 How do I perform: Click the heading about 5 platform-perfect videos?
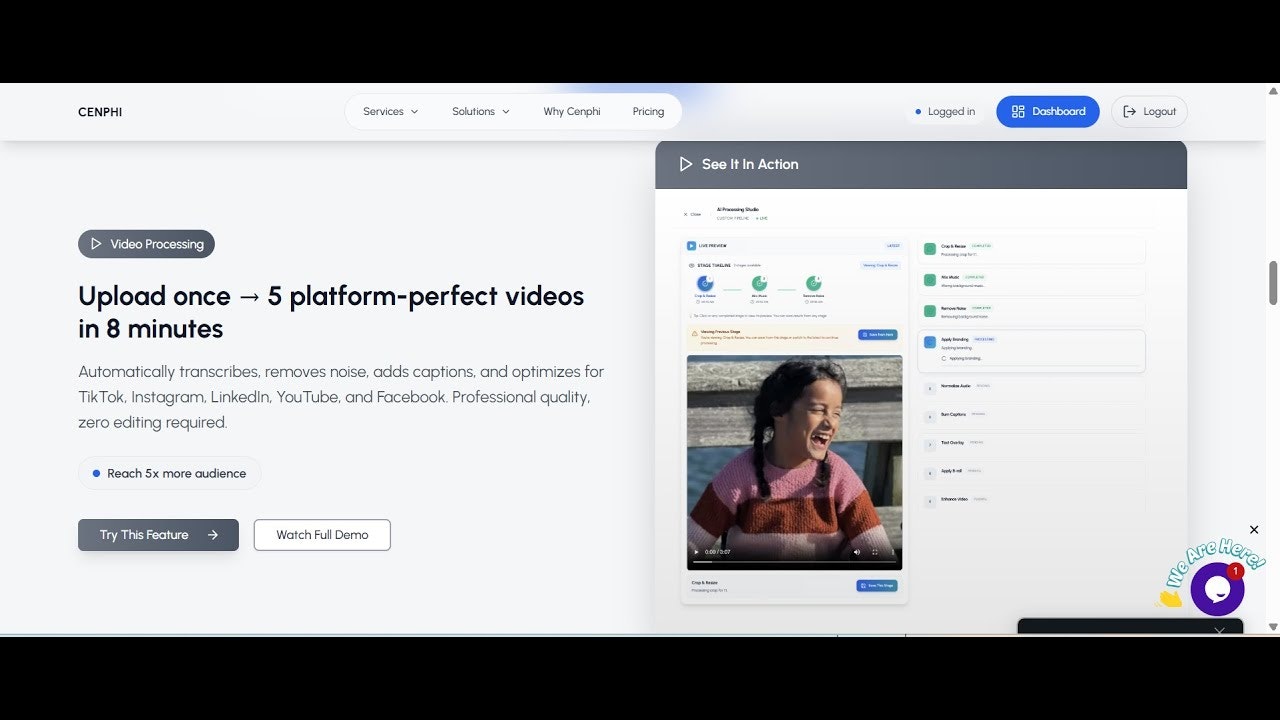[331, 312]
